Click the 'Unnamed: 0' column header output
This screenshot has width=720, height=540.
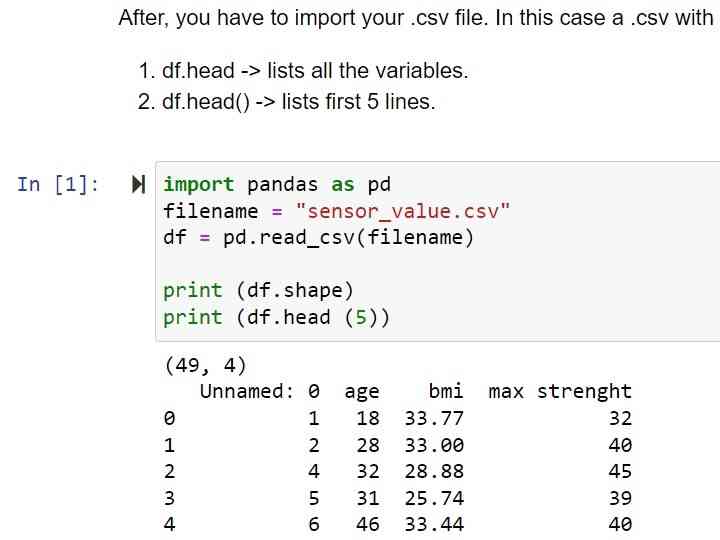click(259, 392)
